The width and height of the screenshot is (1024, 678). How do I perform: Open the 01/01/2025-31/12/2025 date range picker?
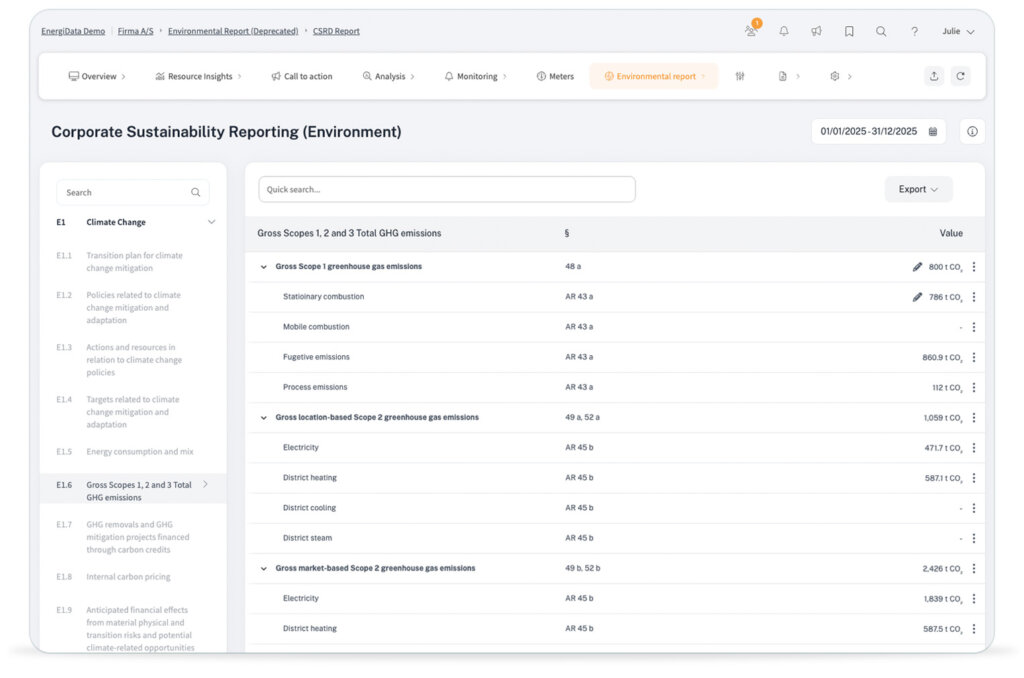pos(878,131)
